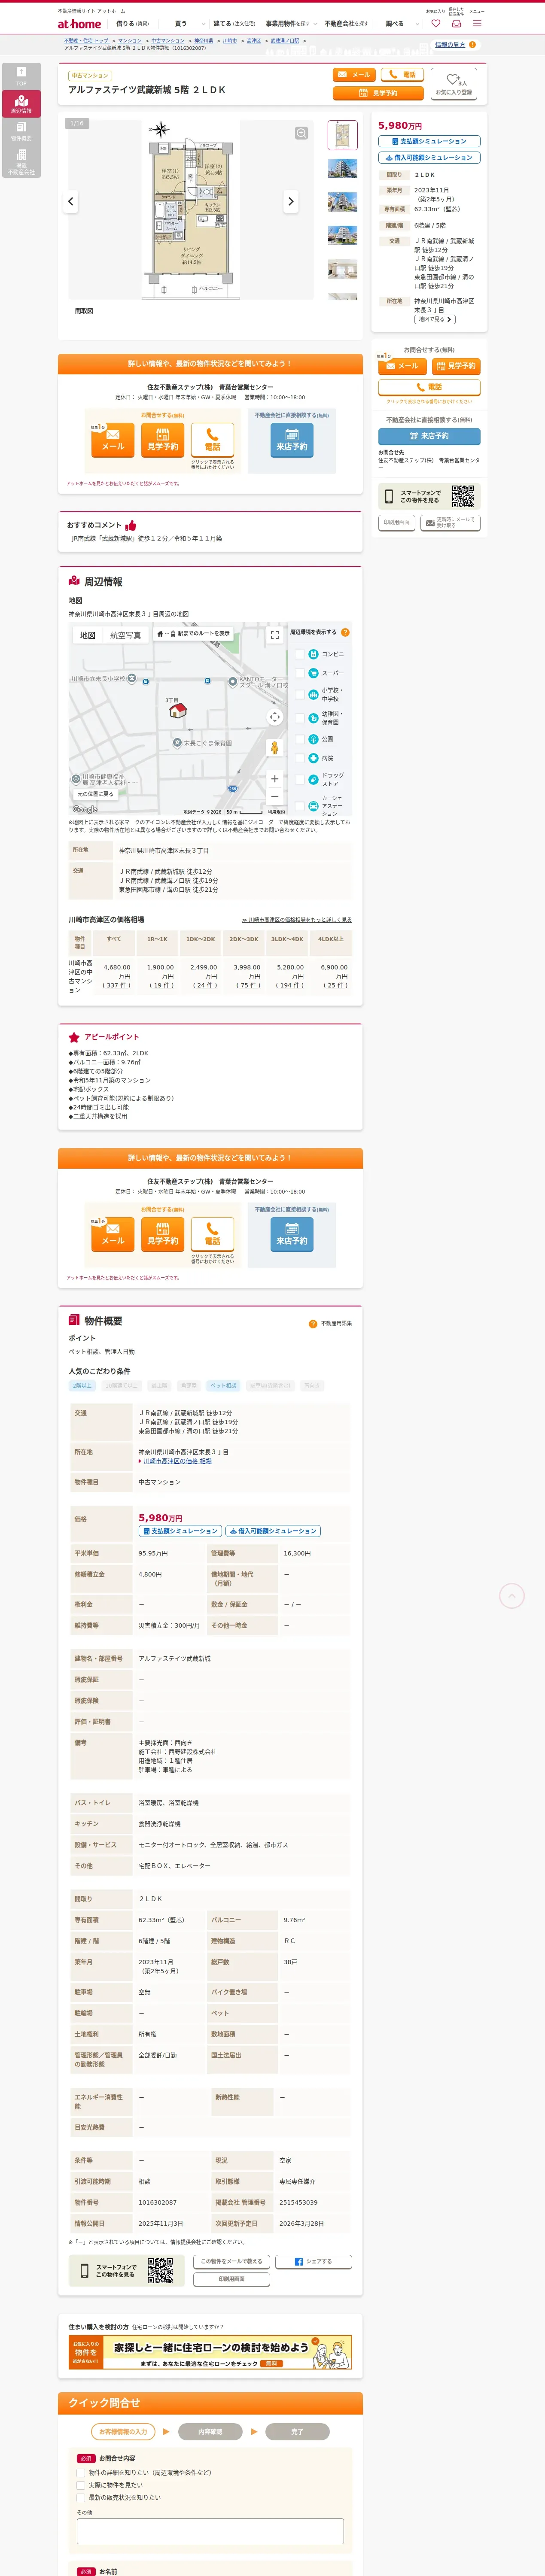Show previous property photo arrow
The height and width of the screenshot is (2576, 545).
click(x=70, y=201)
